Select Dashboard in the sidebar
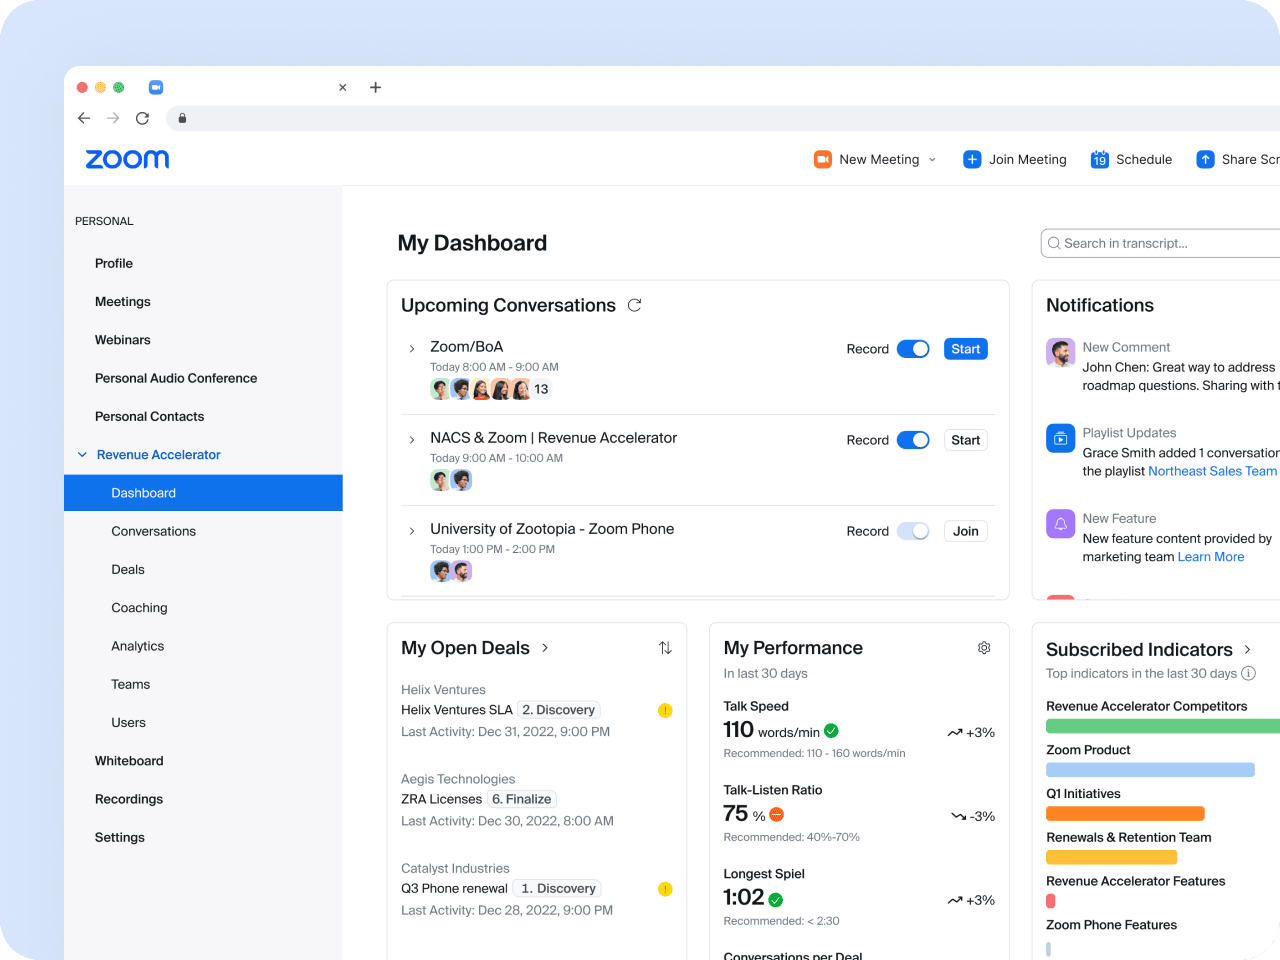Screen dimensions: 1280x960 203,493
